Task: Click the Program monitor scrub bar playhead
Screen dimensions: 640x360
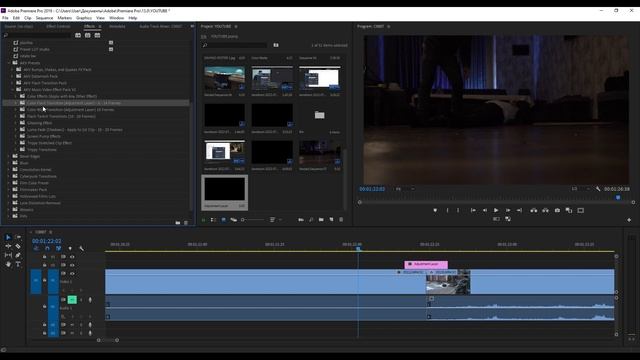Action: pos(618,197)
